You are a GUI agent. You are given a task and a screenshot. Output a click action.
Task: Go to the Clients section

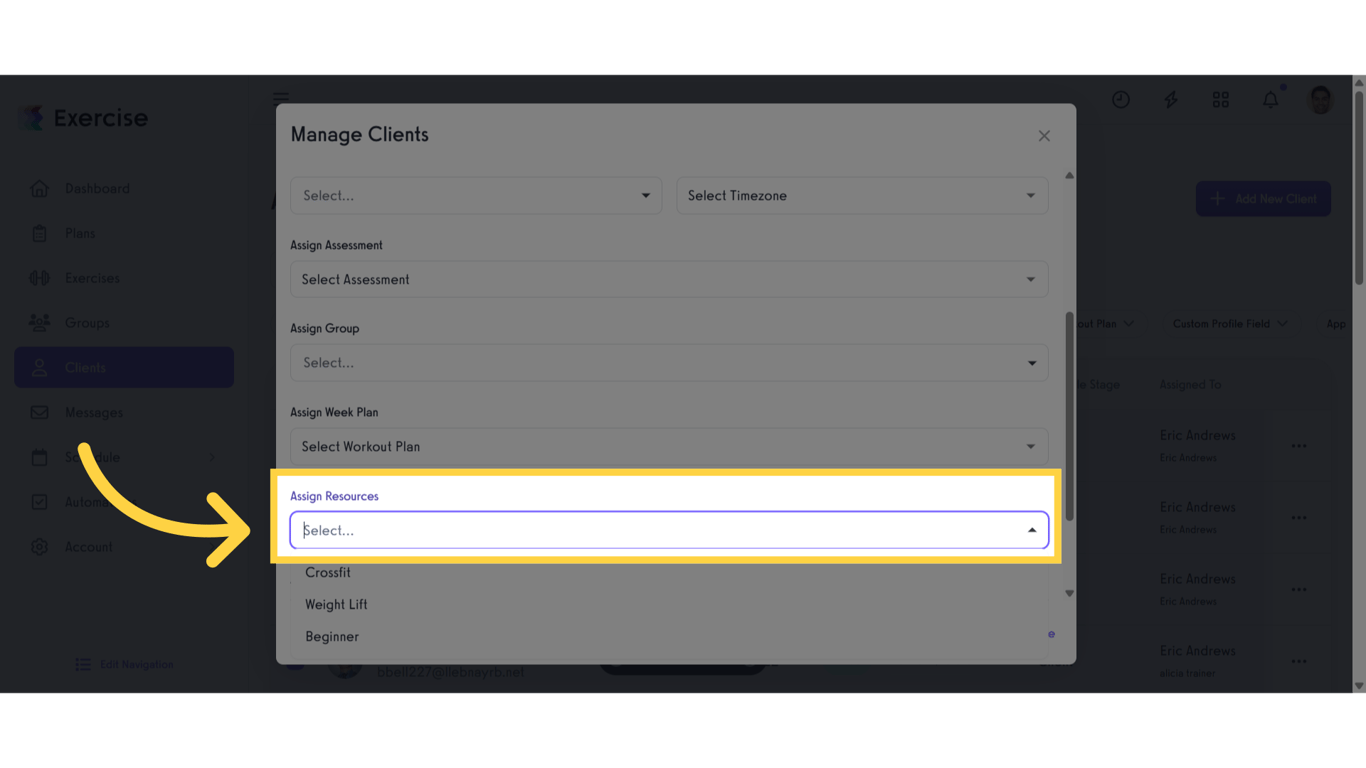85,367
